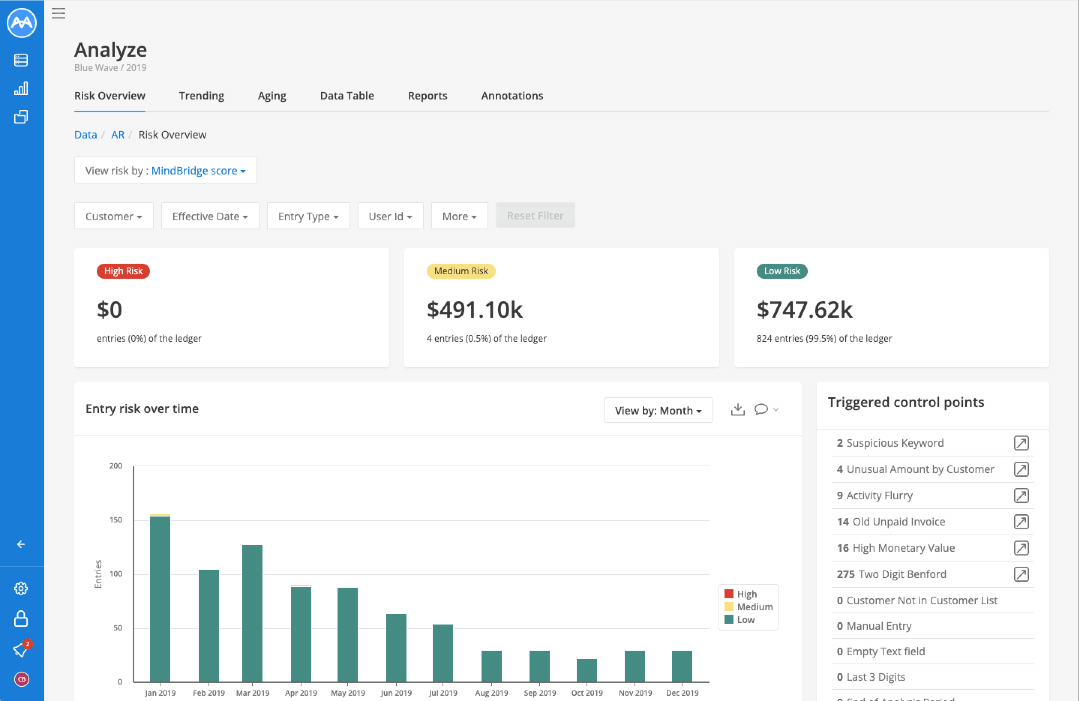Download the Entry risk over time chart
The height and width of the screenshot is (701, 1079).
point(738,409)
